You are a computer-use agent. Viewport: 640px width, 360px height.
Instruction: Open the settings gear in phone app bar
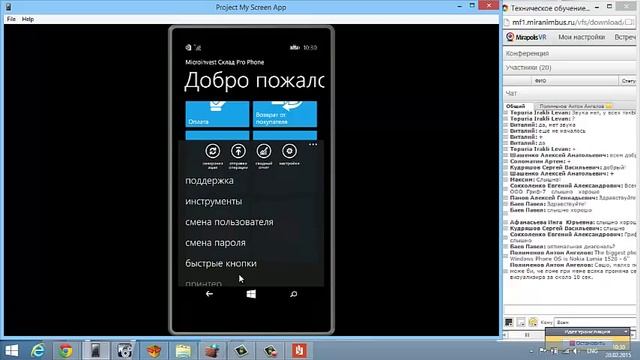point(289,151)
